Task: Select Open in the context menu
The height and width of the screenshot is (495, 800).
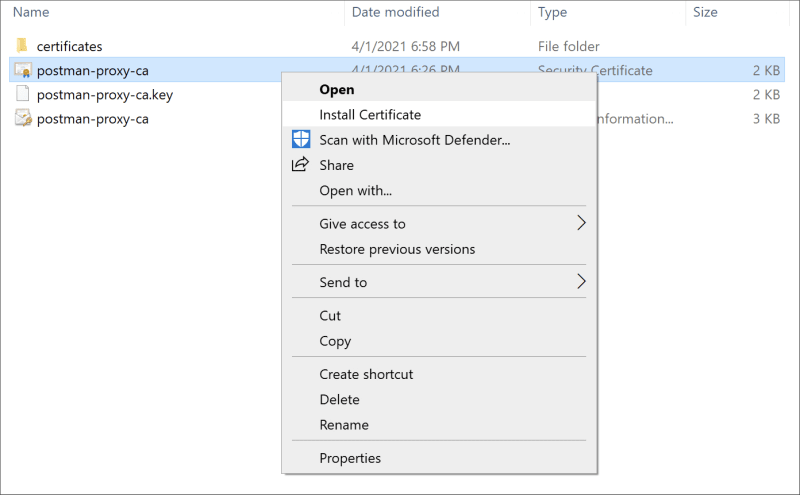Action: [337, 89]
